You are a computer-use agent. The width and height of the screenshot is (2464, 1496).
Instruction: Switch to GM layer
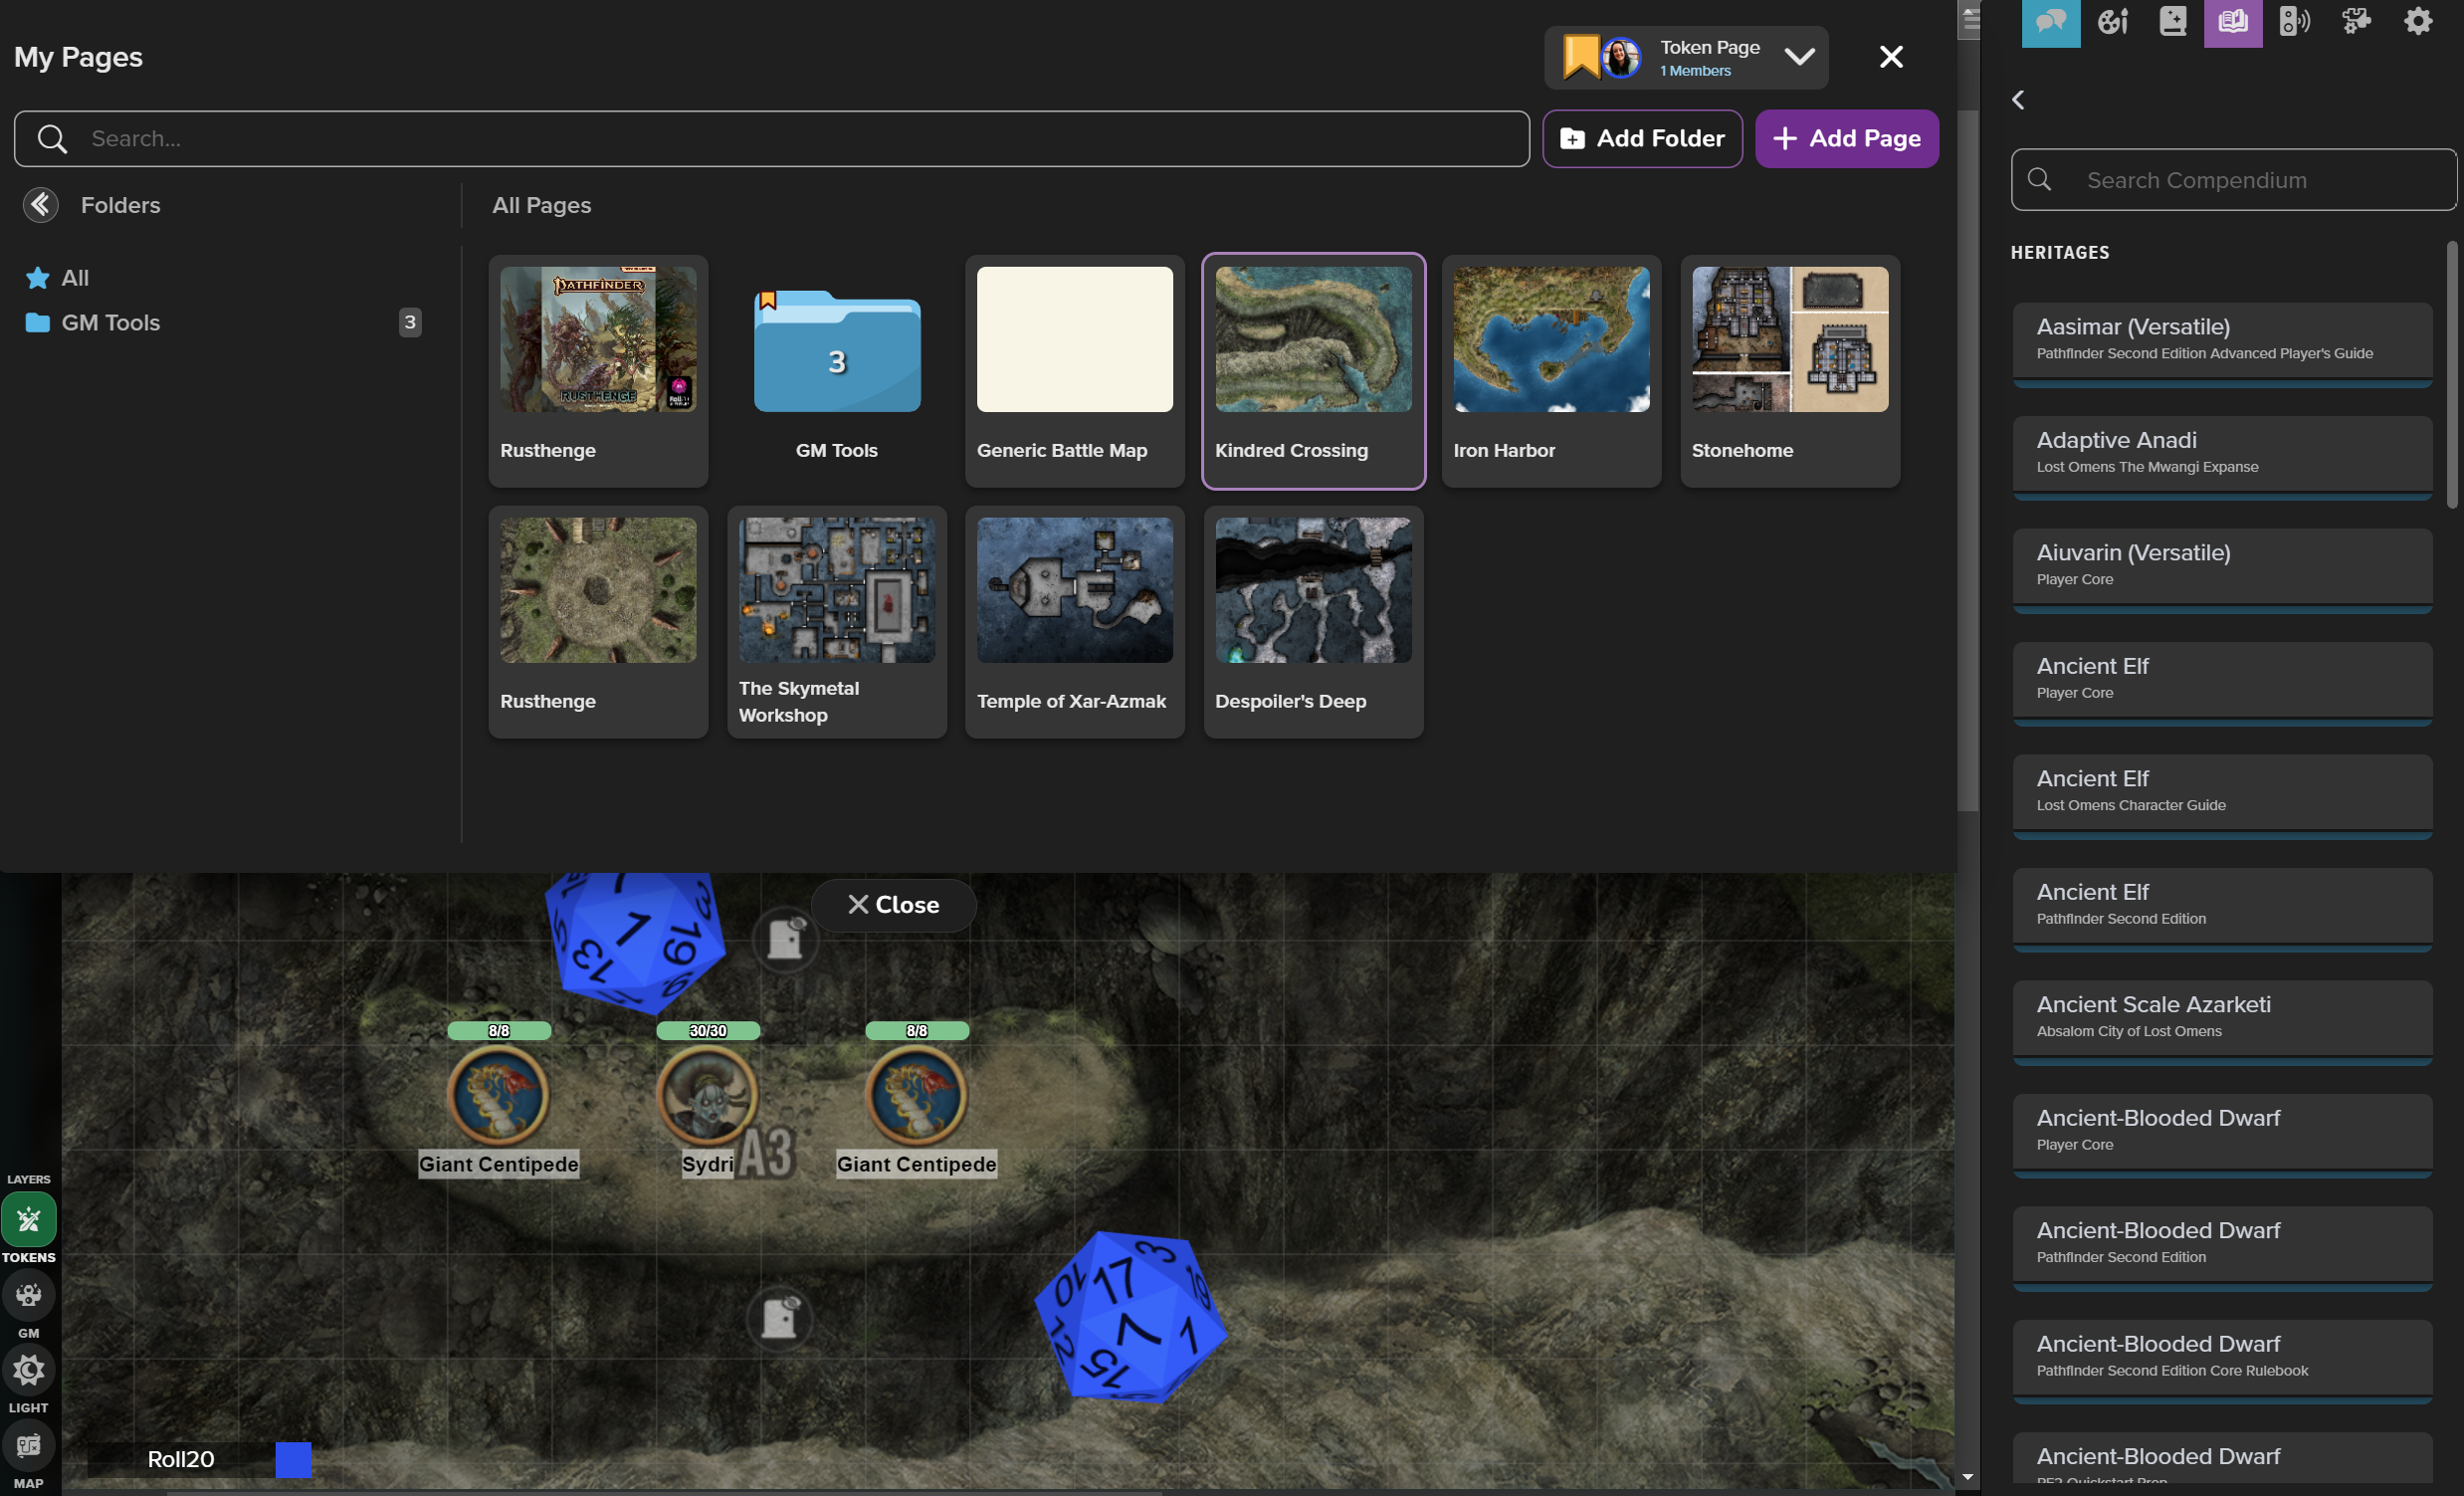(x=28, y=1295)
